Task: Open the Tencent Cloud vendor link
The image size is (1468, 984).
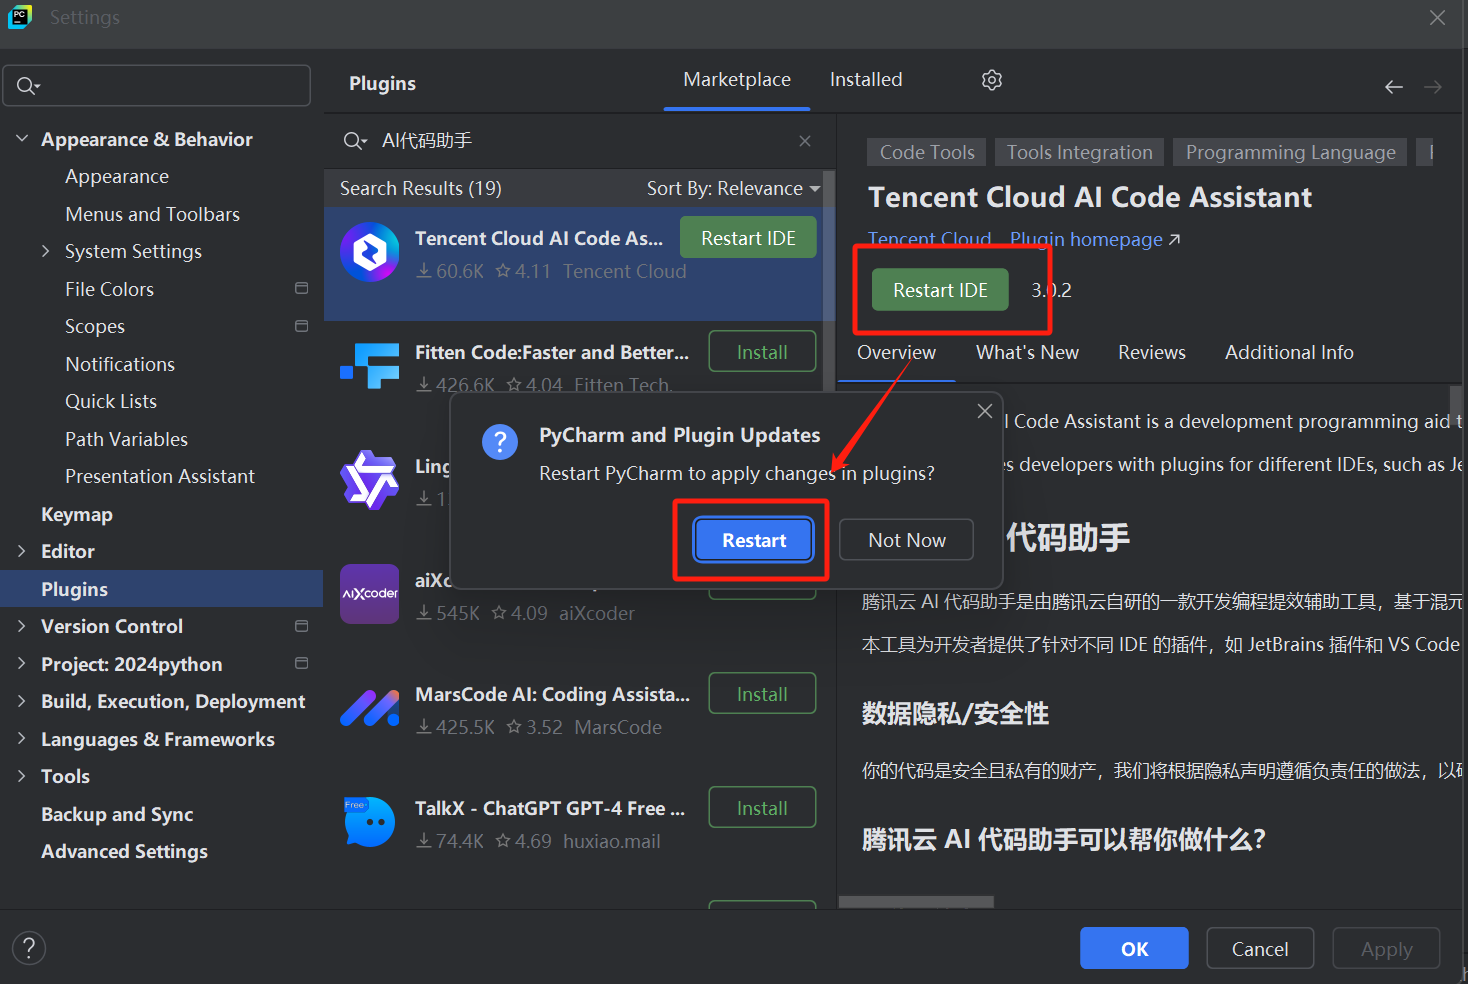Action: click(929, 239)
